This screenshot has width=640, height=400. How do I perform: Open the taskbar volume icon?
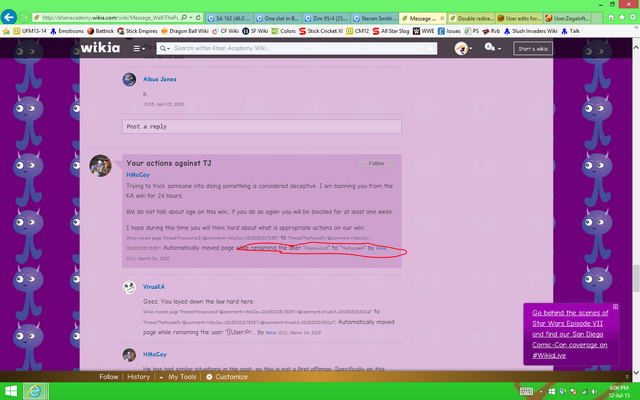coord(595,392)
